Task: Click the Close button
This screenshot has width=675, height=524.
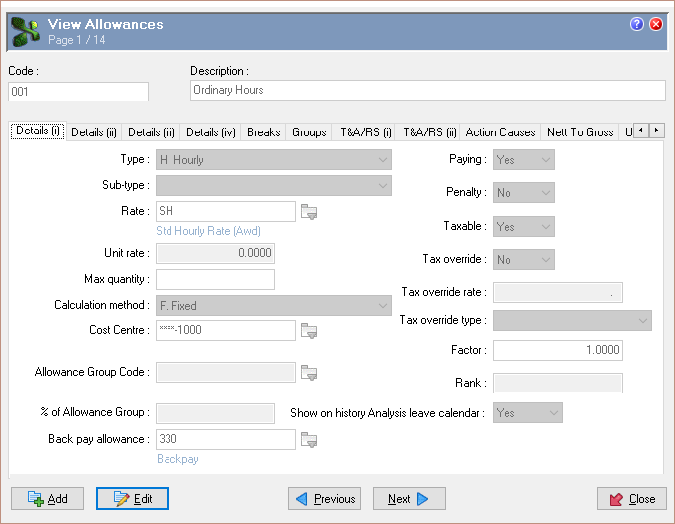Action: pyautogui.click(x=632, y=499)
